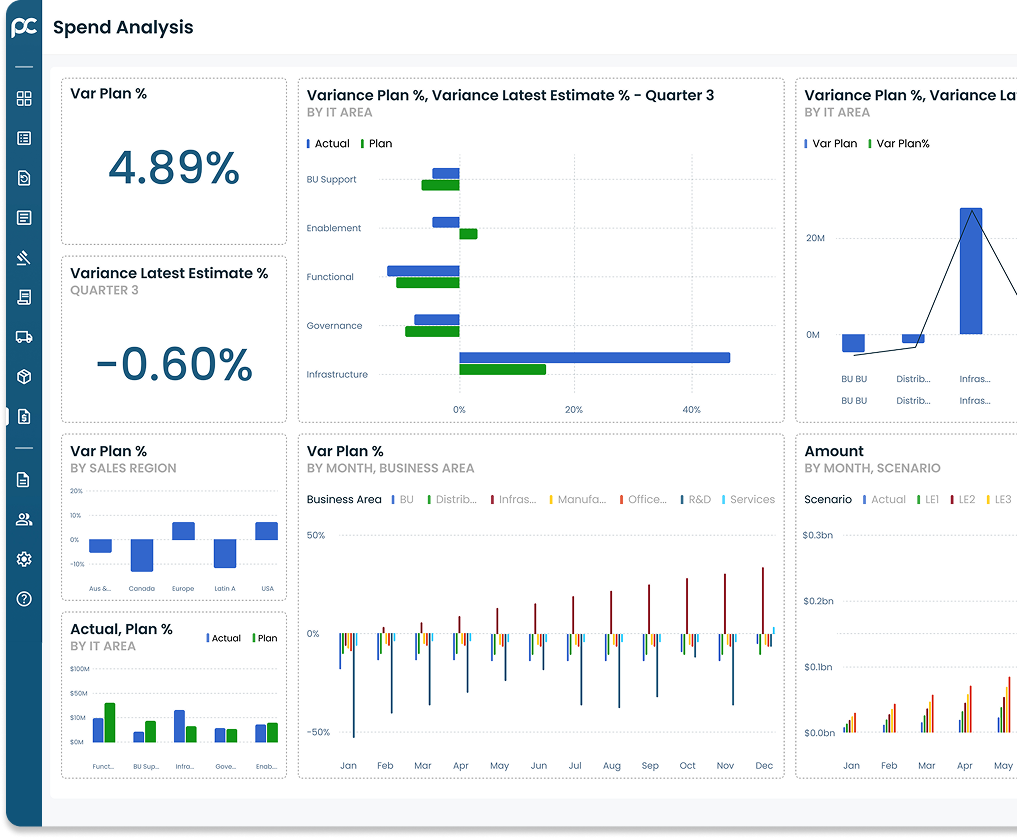Click the Canada bar in Sales Region chart
1017x839 pixels.
tap(142, 555)
